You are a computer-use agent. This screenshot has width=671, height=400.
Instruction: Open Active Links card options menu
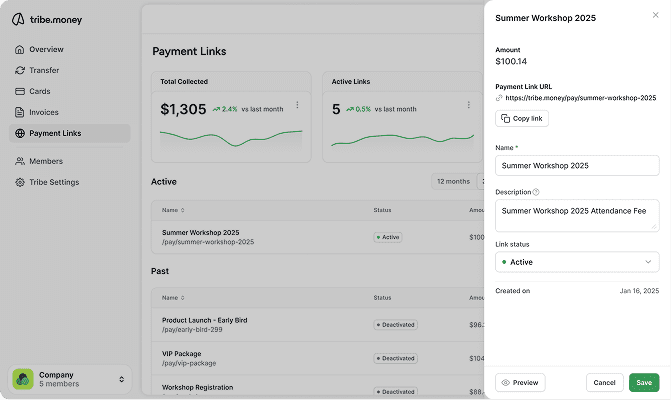click(x=467, y=105)
